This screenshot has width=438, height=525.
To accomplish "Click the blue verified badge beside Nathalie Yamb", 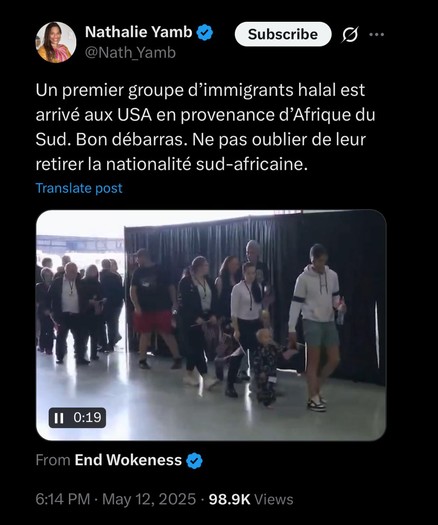I will [205, 32].
